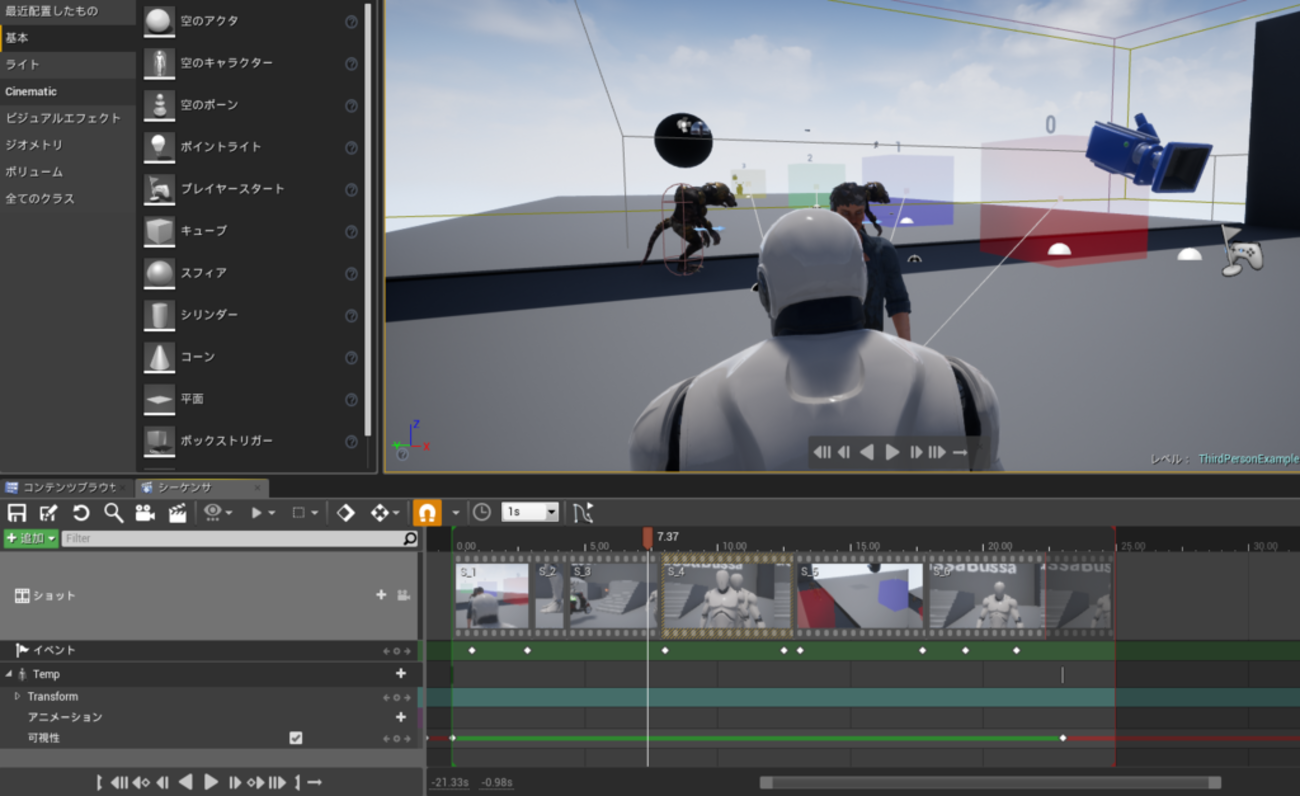Open the 1s snap interval dropdown
Screen dimensions: 1300x796
pos(530,512)
